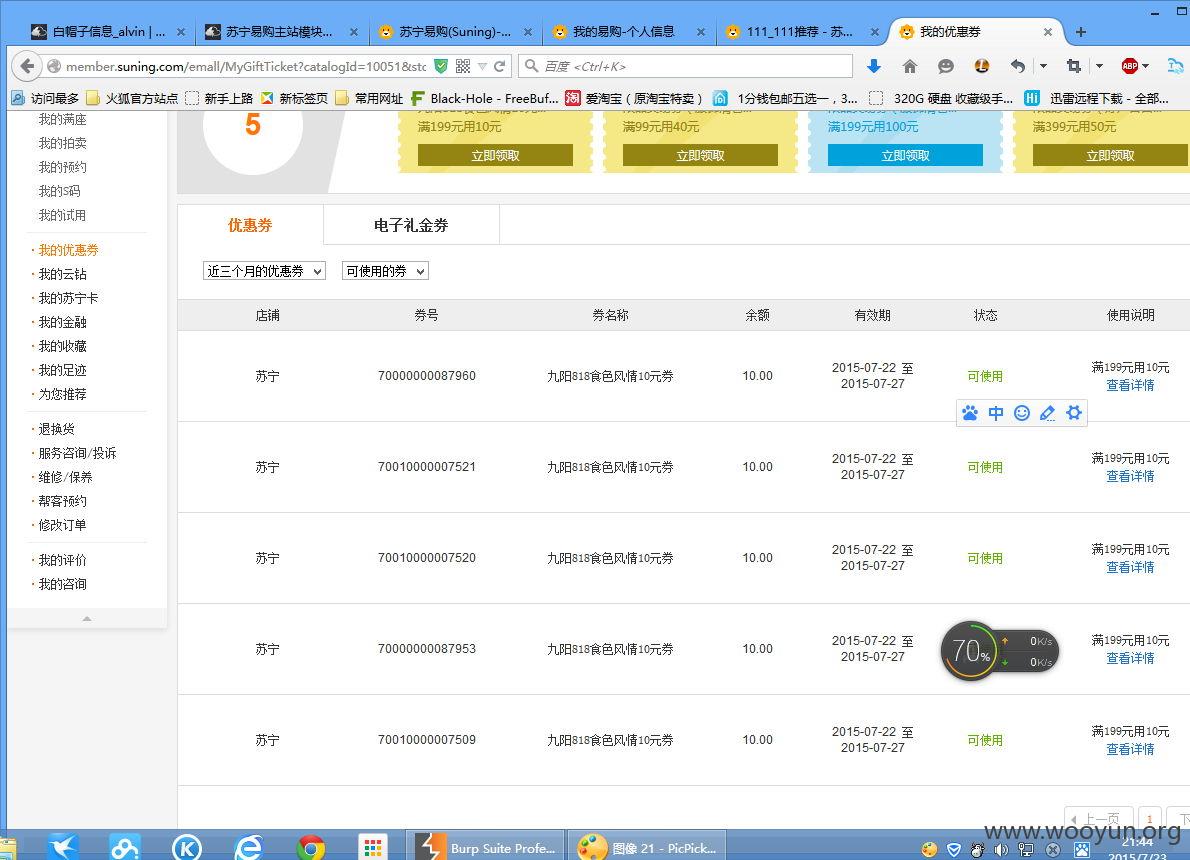Switch to 我的易购-个人信息 browser tab
The height and width of the screenshot is (860, 1190).
click(628, 32)
